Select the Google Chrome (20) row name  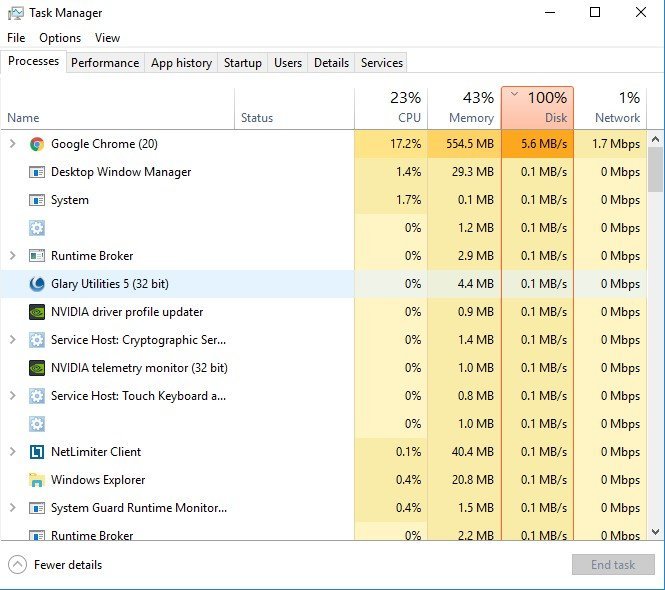[x=104, y=144]
